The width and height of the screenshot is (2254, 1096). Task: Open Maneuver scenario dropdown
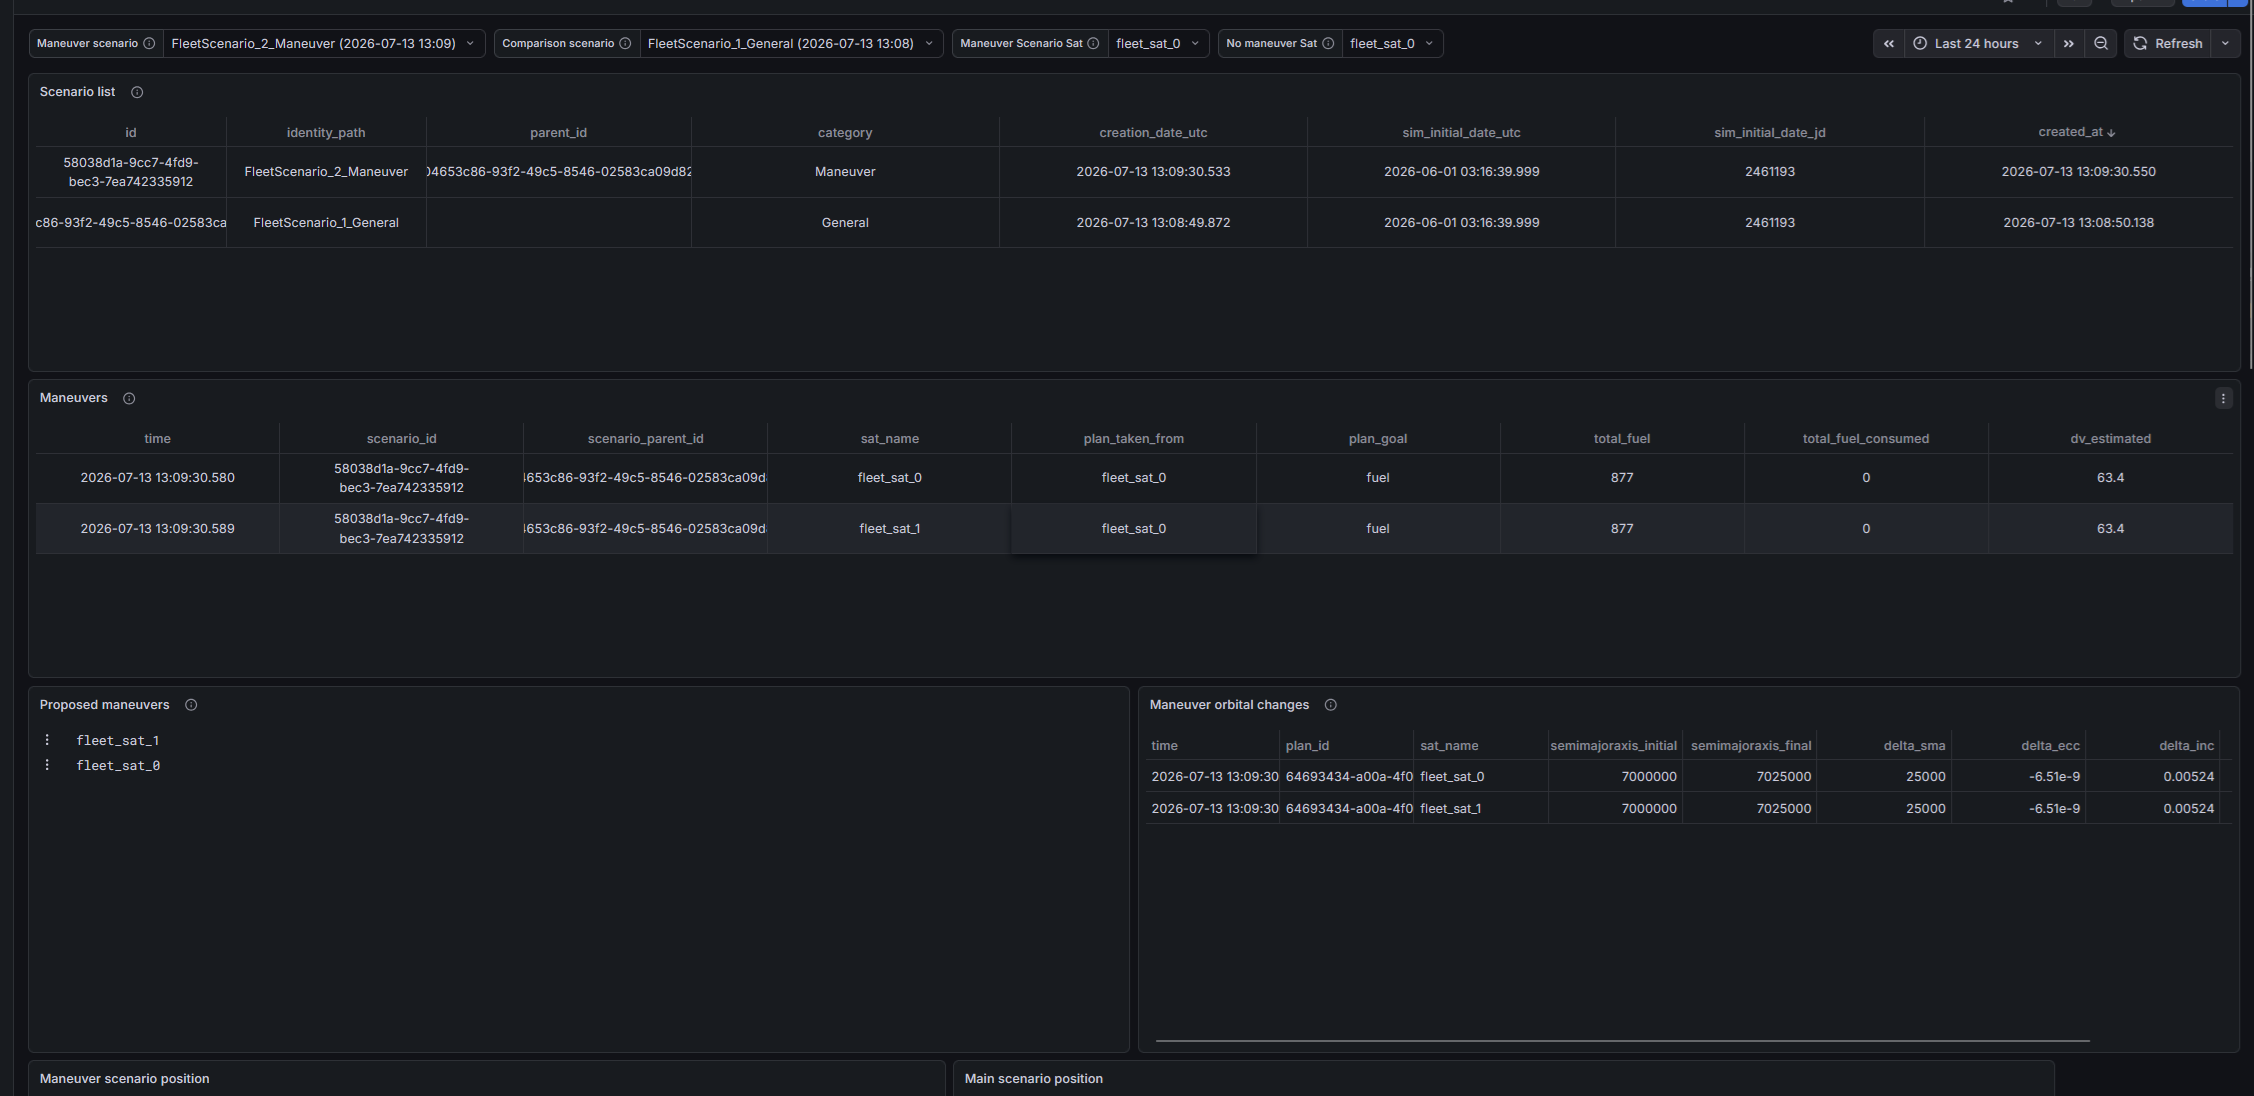[x=324, y=43]
